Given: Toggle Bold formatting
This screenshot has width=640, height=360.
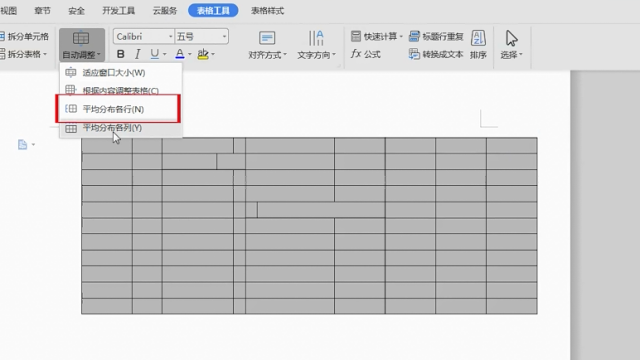Looking at the screenshot, I should pos(120,54).
